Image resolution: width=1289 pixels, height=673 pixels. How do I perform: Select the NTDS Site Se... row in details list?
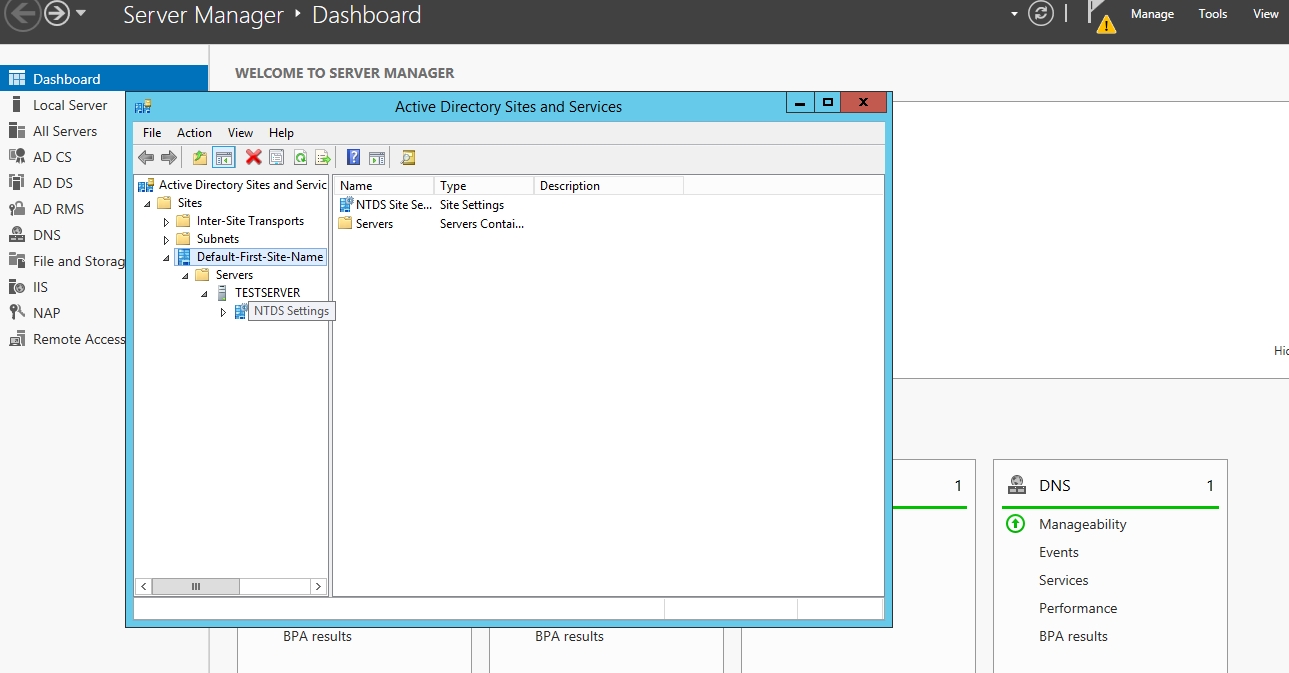tap(385, 204)
